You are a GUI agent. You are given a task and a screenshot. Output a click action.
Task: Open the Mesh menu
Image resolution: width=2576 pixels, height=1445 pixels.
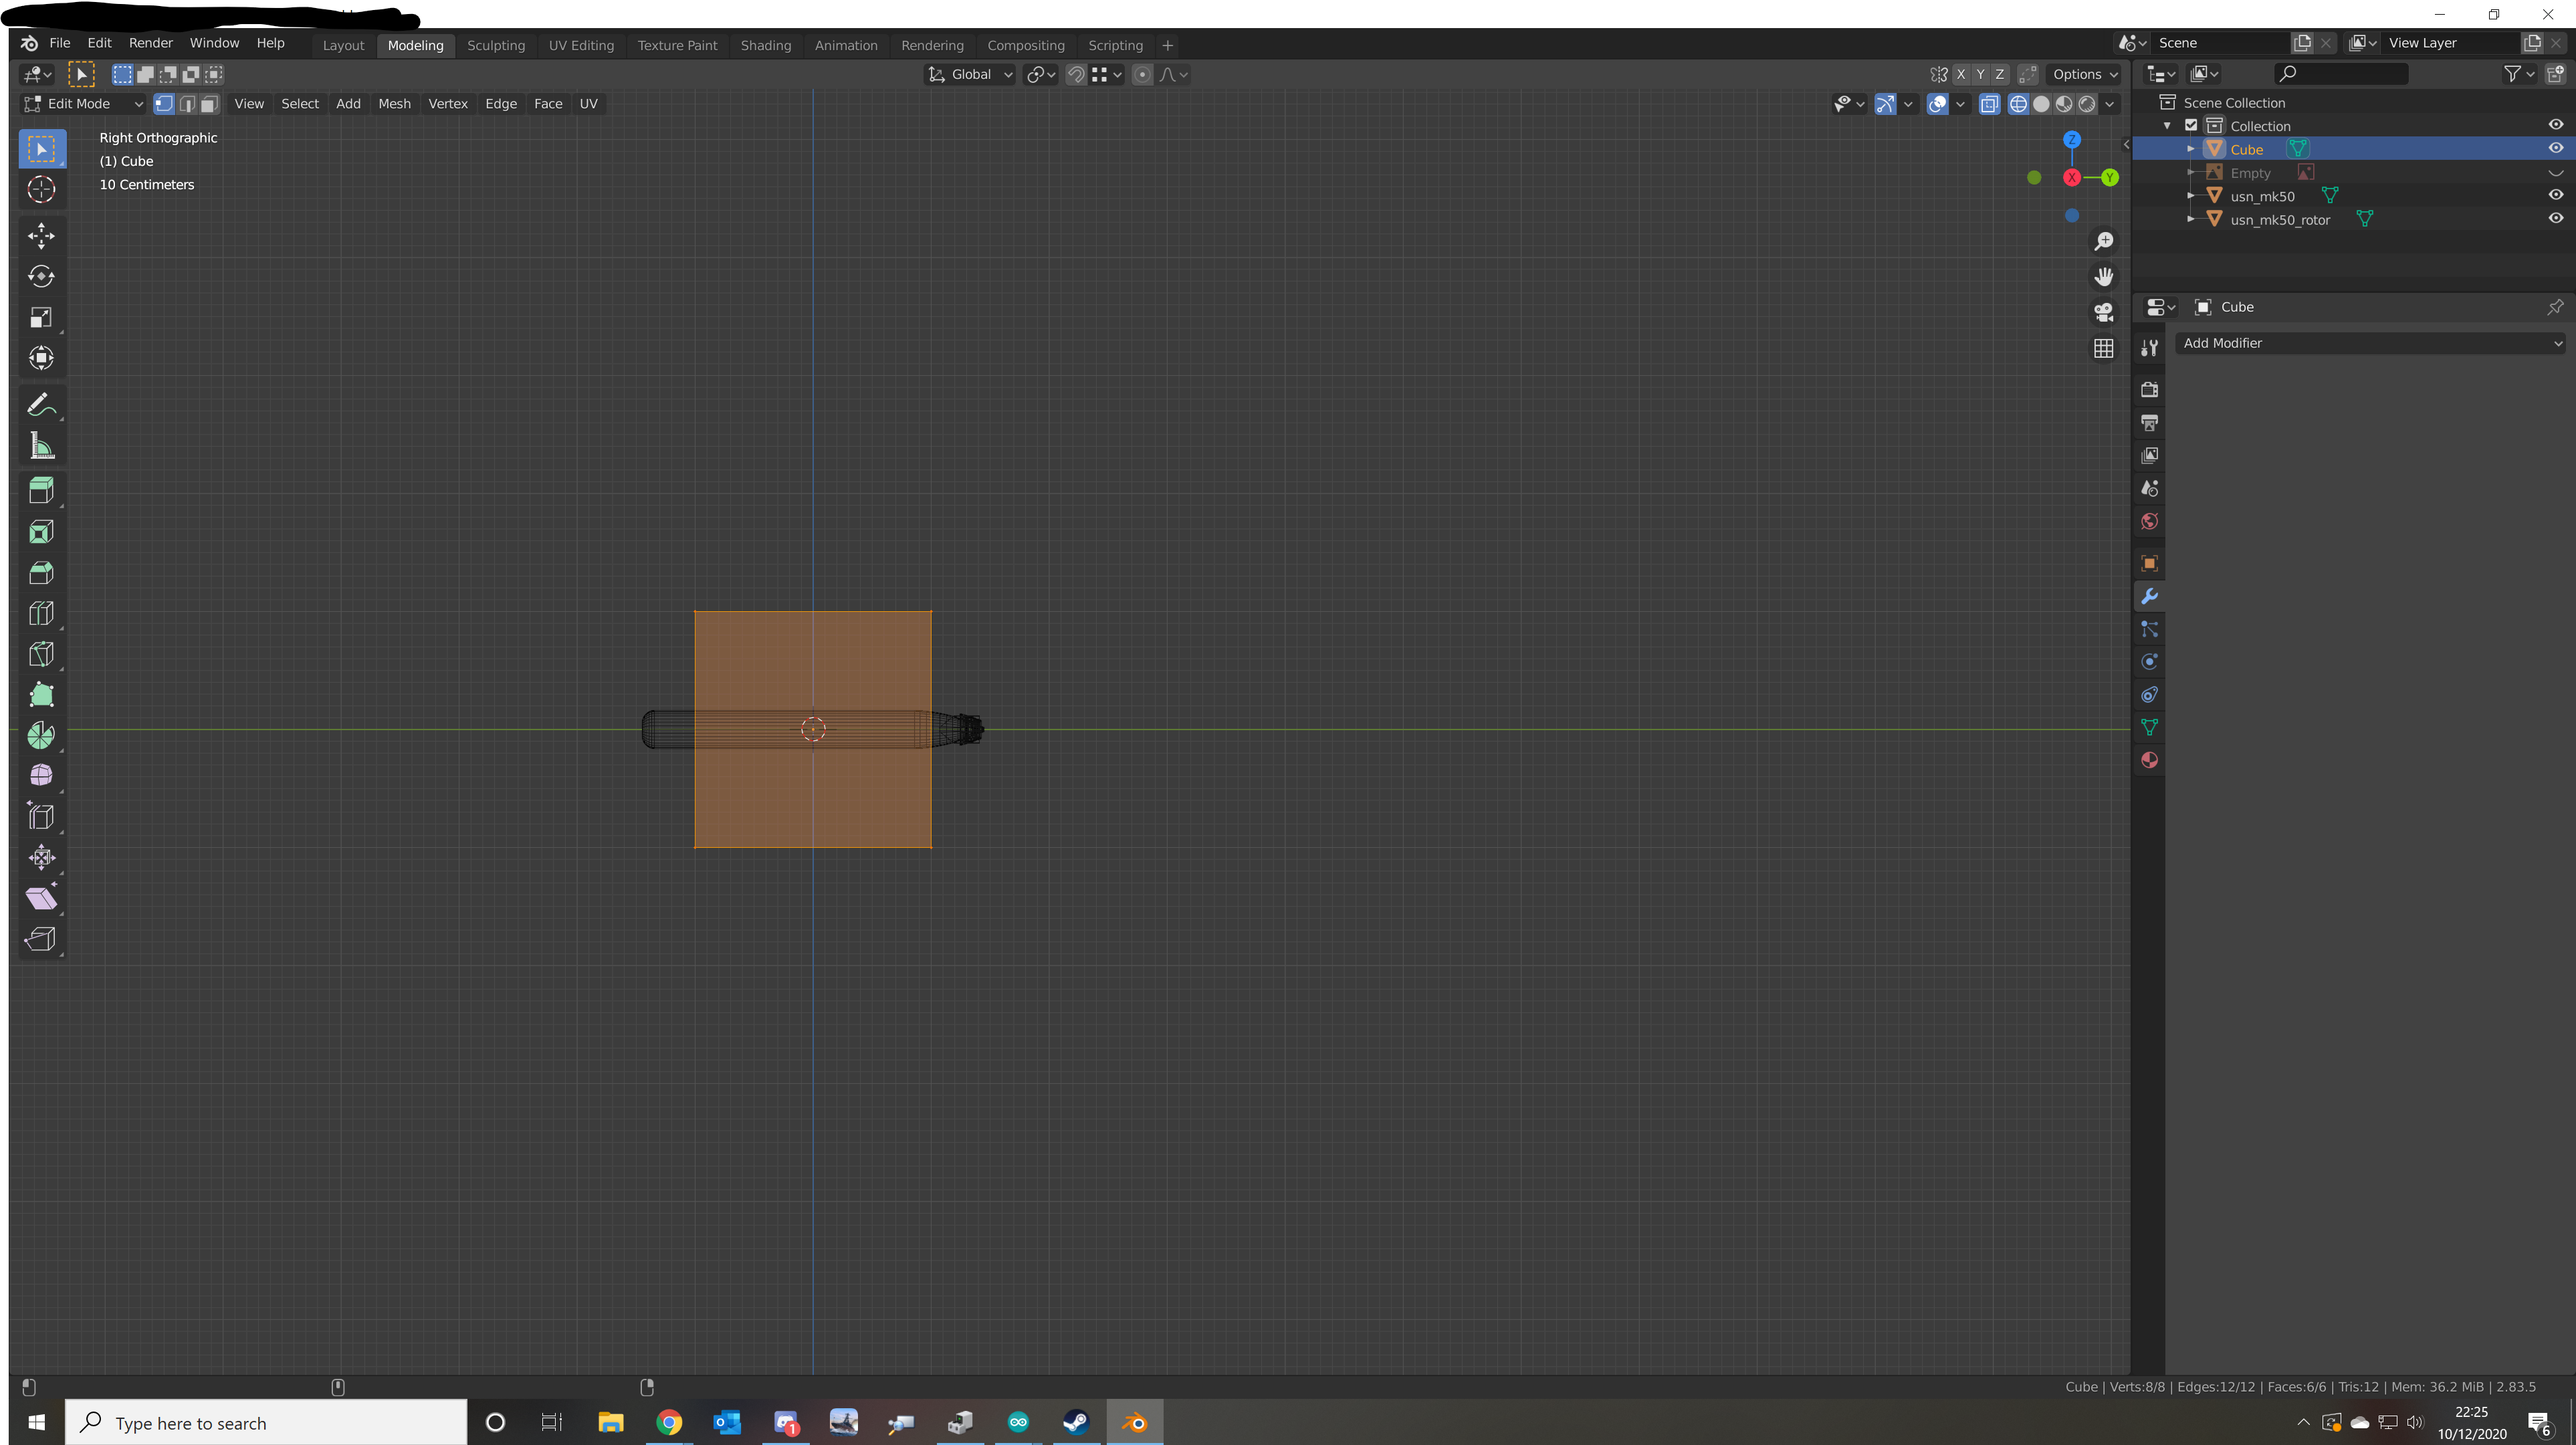pos(394,104)
